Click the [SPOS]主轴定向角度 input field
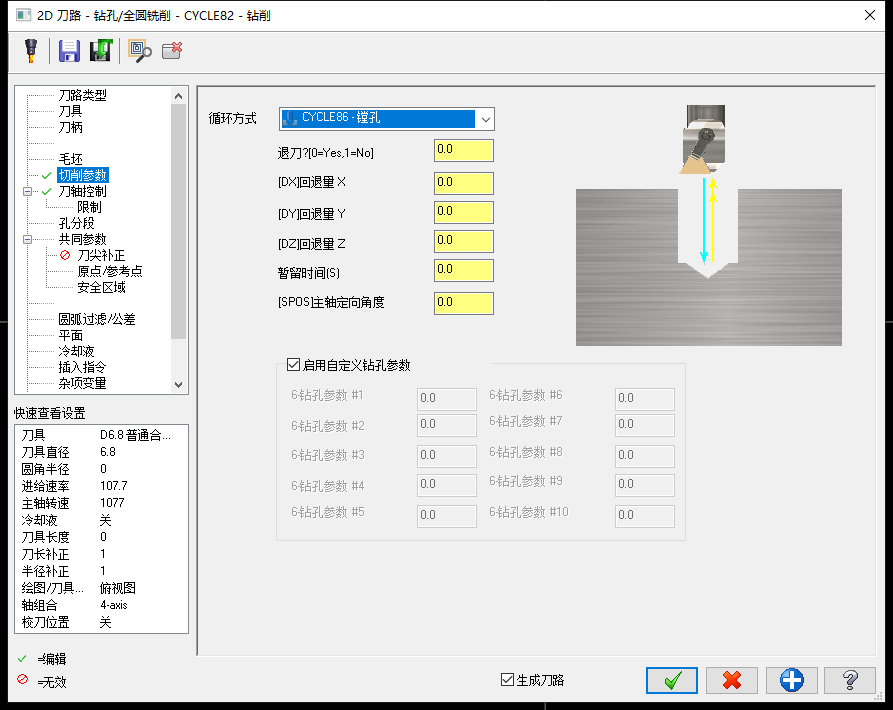893x710 pixels. coord(464,303)
